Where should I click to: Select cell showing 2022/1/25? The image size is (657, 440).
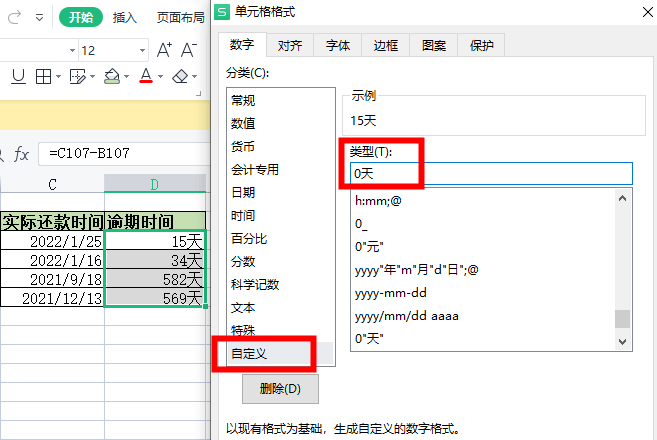(x=52, y=241)
